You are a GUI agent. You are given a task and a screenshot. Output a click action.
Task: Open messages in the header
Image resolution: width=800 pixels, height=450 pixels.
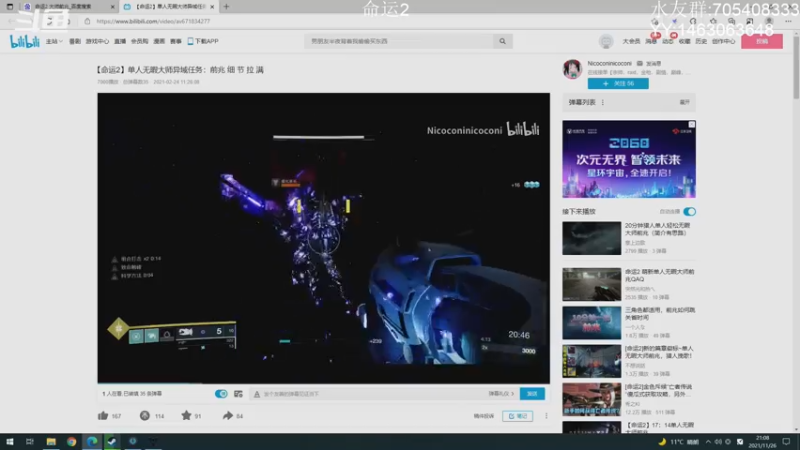click(x=651, y=41)
